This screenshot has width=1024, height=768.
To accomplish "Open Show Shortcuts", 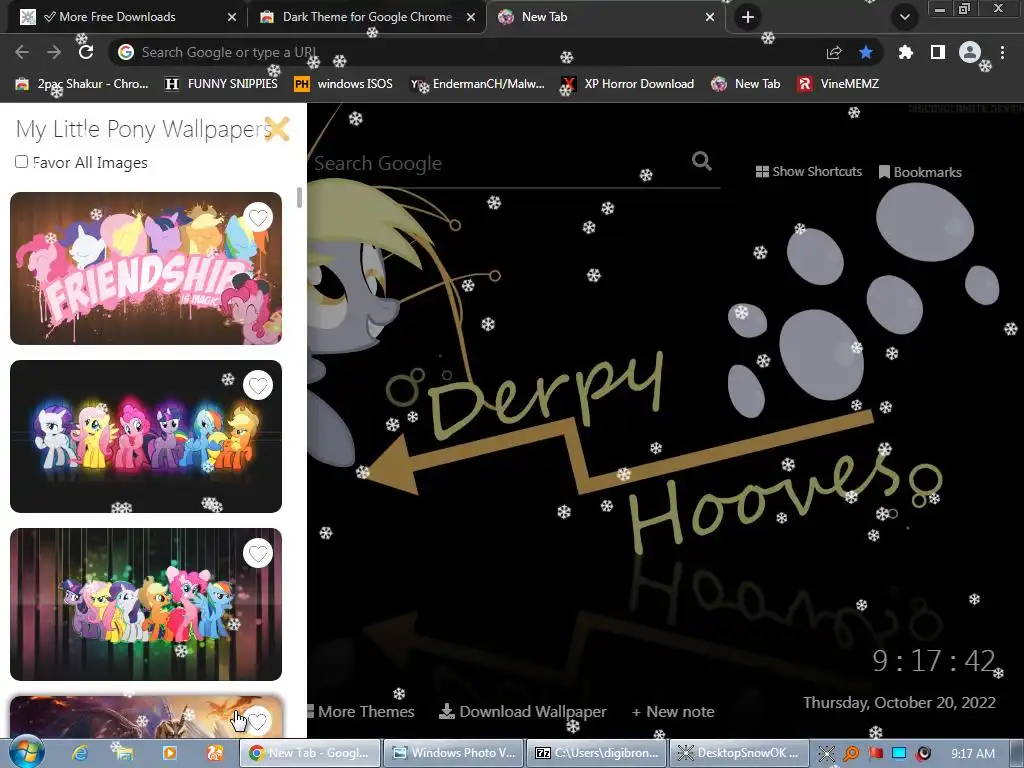I will (x=808, y=172).
